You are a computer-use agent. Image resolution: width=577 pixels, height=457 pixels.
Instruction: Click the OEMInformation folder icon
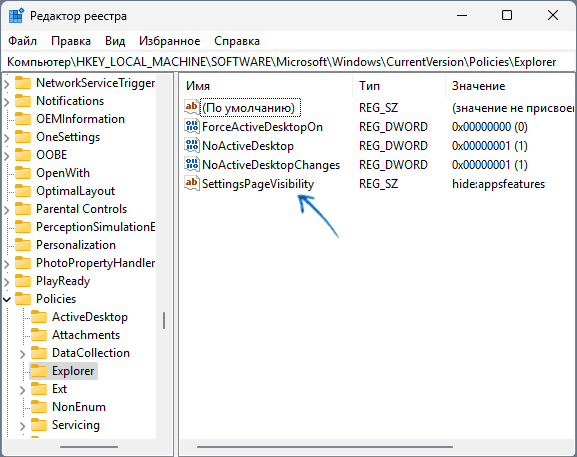23,119
